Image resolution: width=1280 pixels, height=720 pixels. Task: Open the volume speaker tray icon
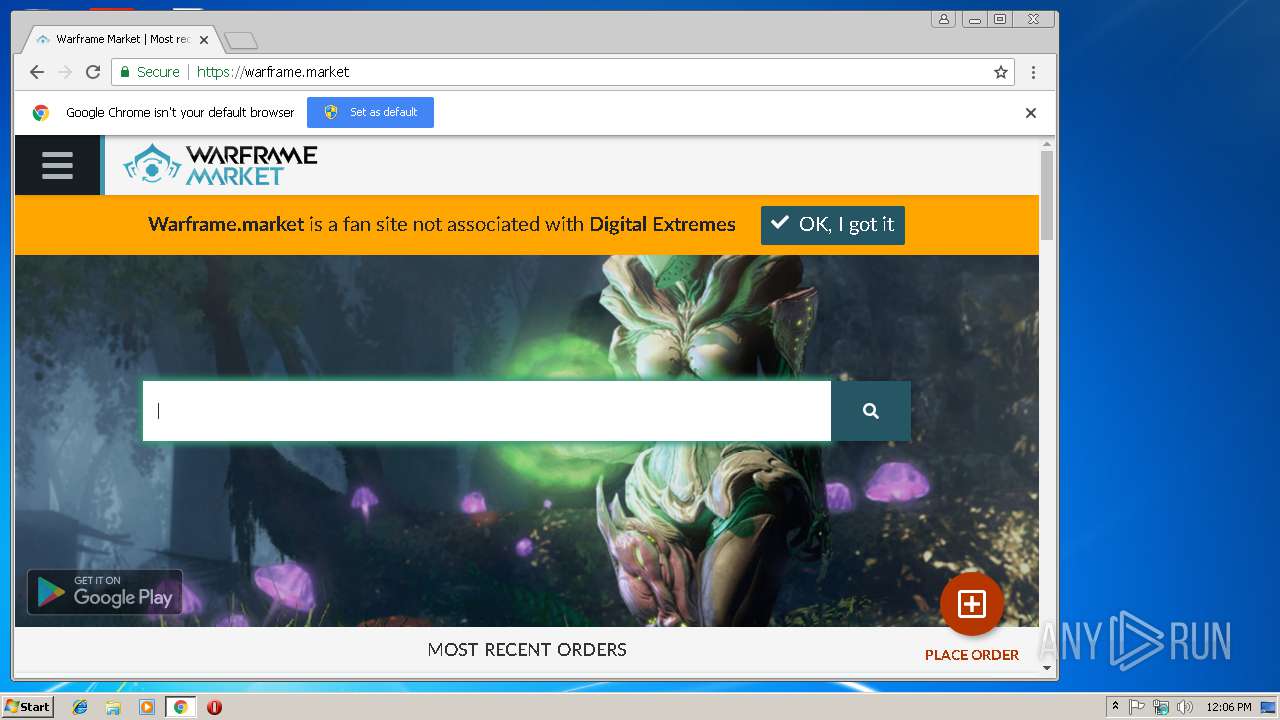click(1185, 707)
